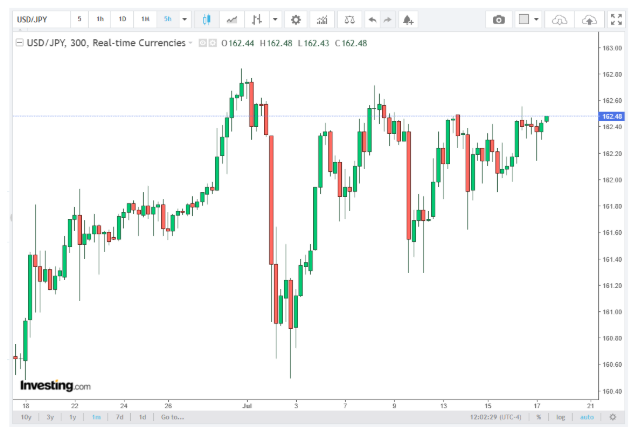Viewport: 643px width, 445px height.
Task: Open compare symbols scales icon
Action: click(x=349, y=19)
